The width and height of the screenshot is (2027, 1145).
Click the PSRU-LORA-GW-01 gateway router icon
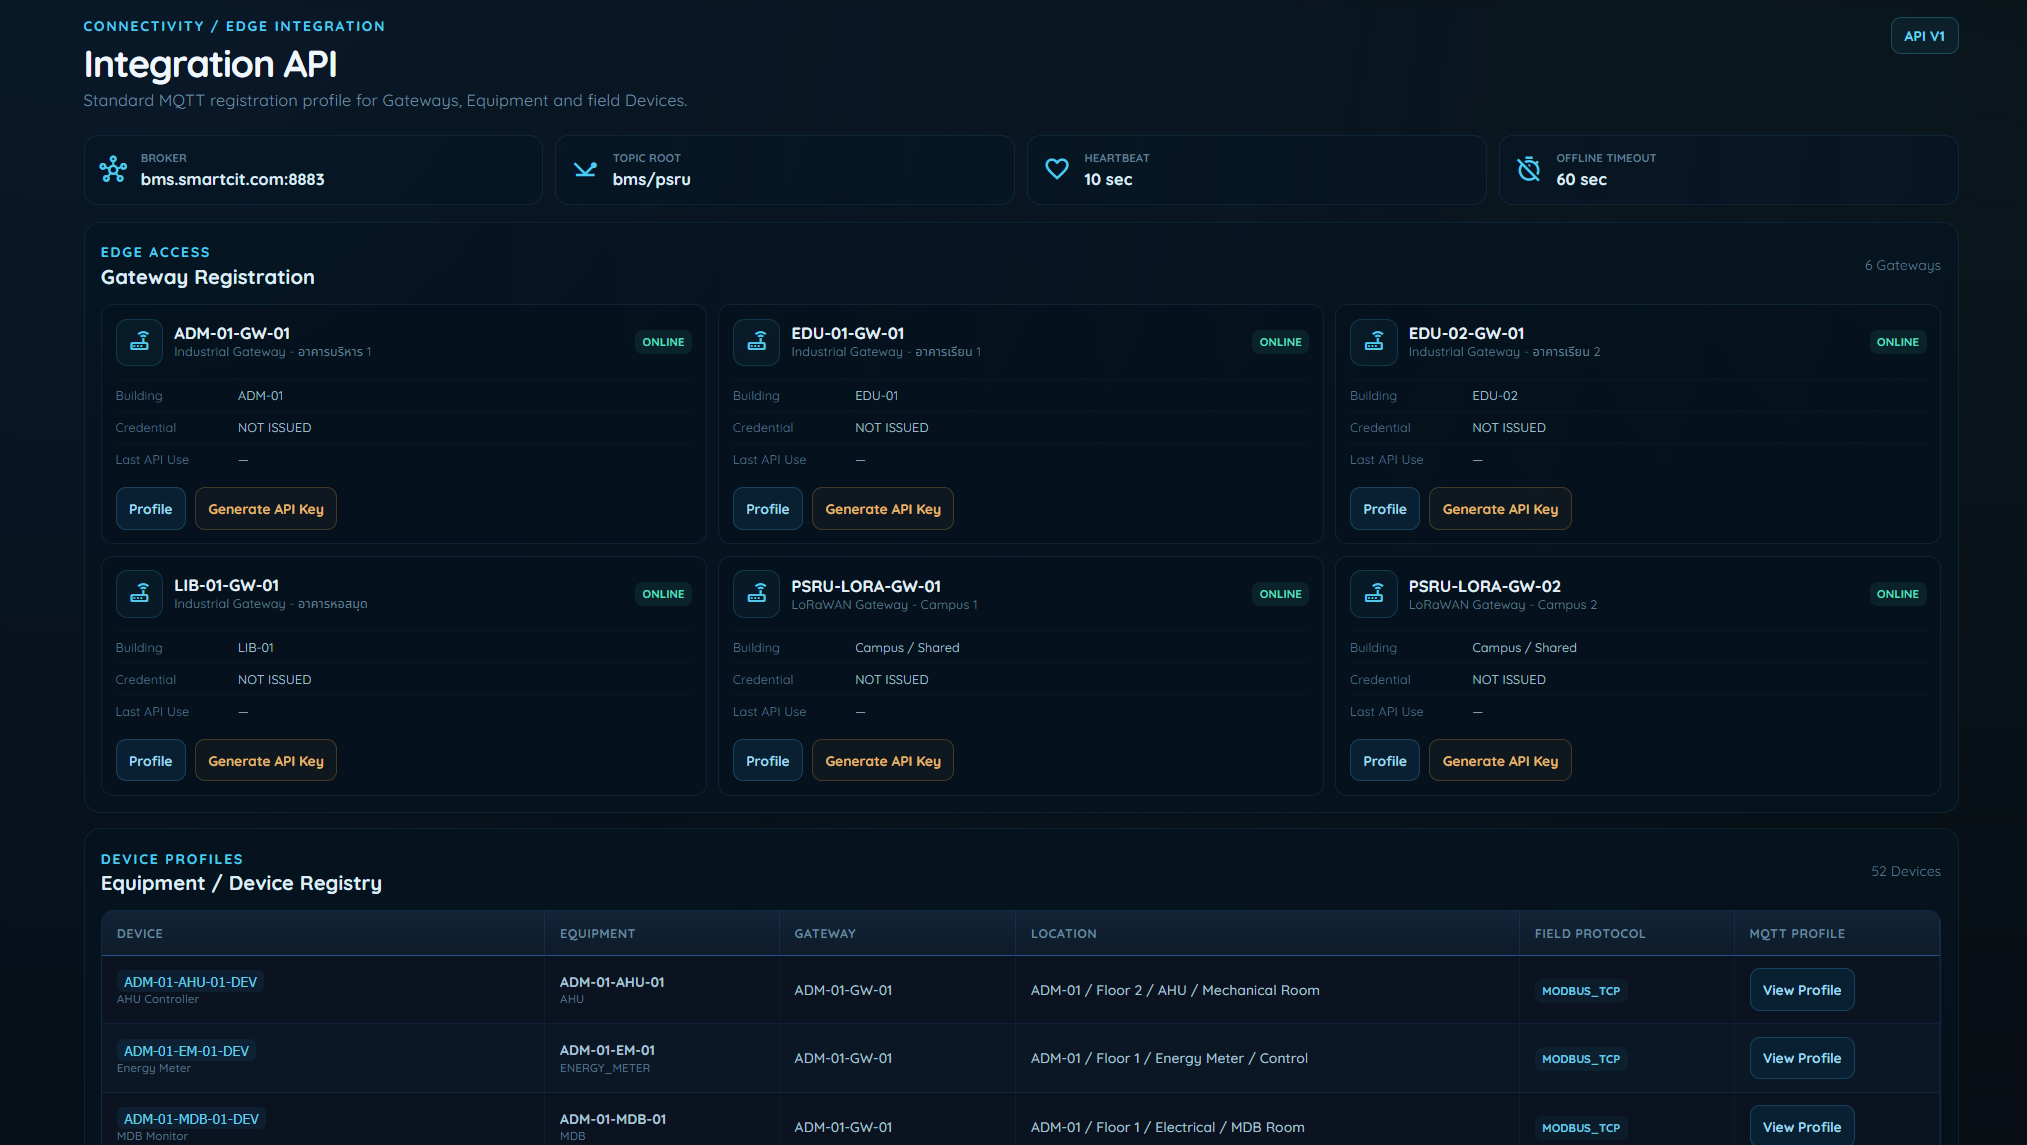pyautogui.click(x=757, y=594)
